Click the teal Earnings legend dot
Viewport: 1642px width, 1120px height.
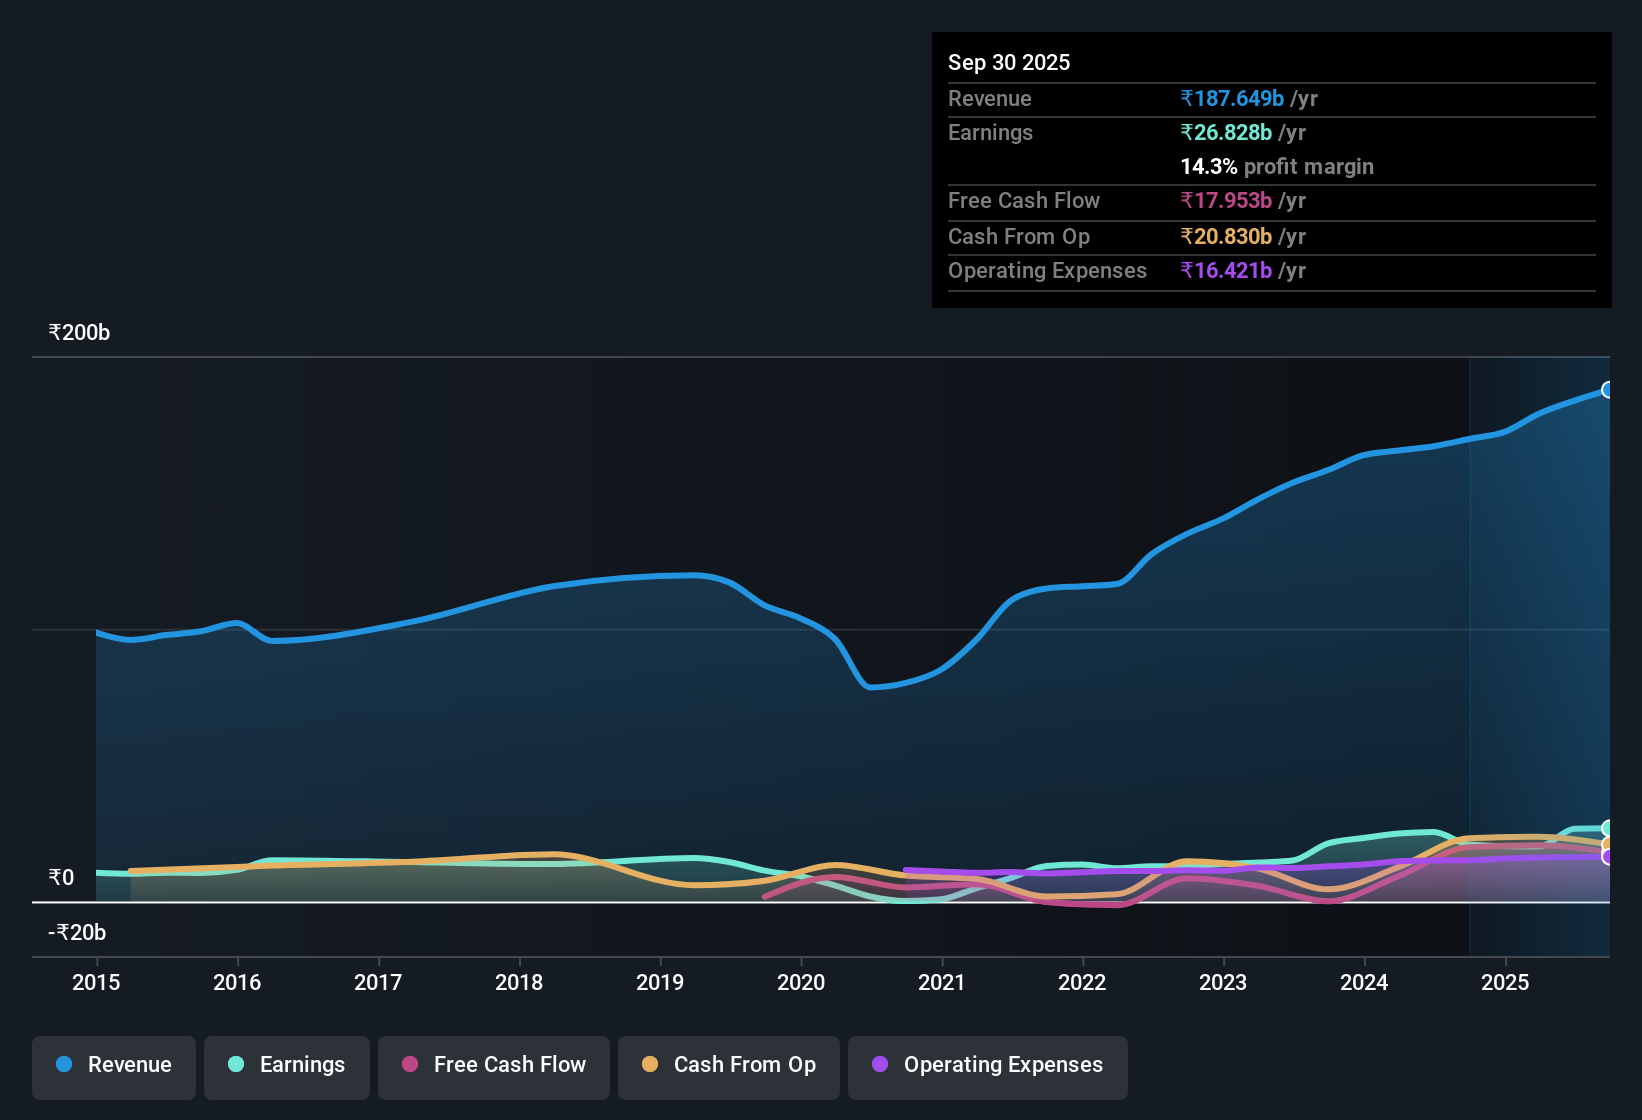[235, 1065]
